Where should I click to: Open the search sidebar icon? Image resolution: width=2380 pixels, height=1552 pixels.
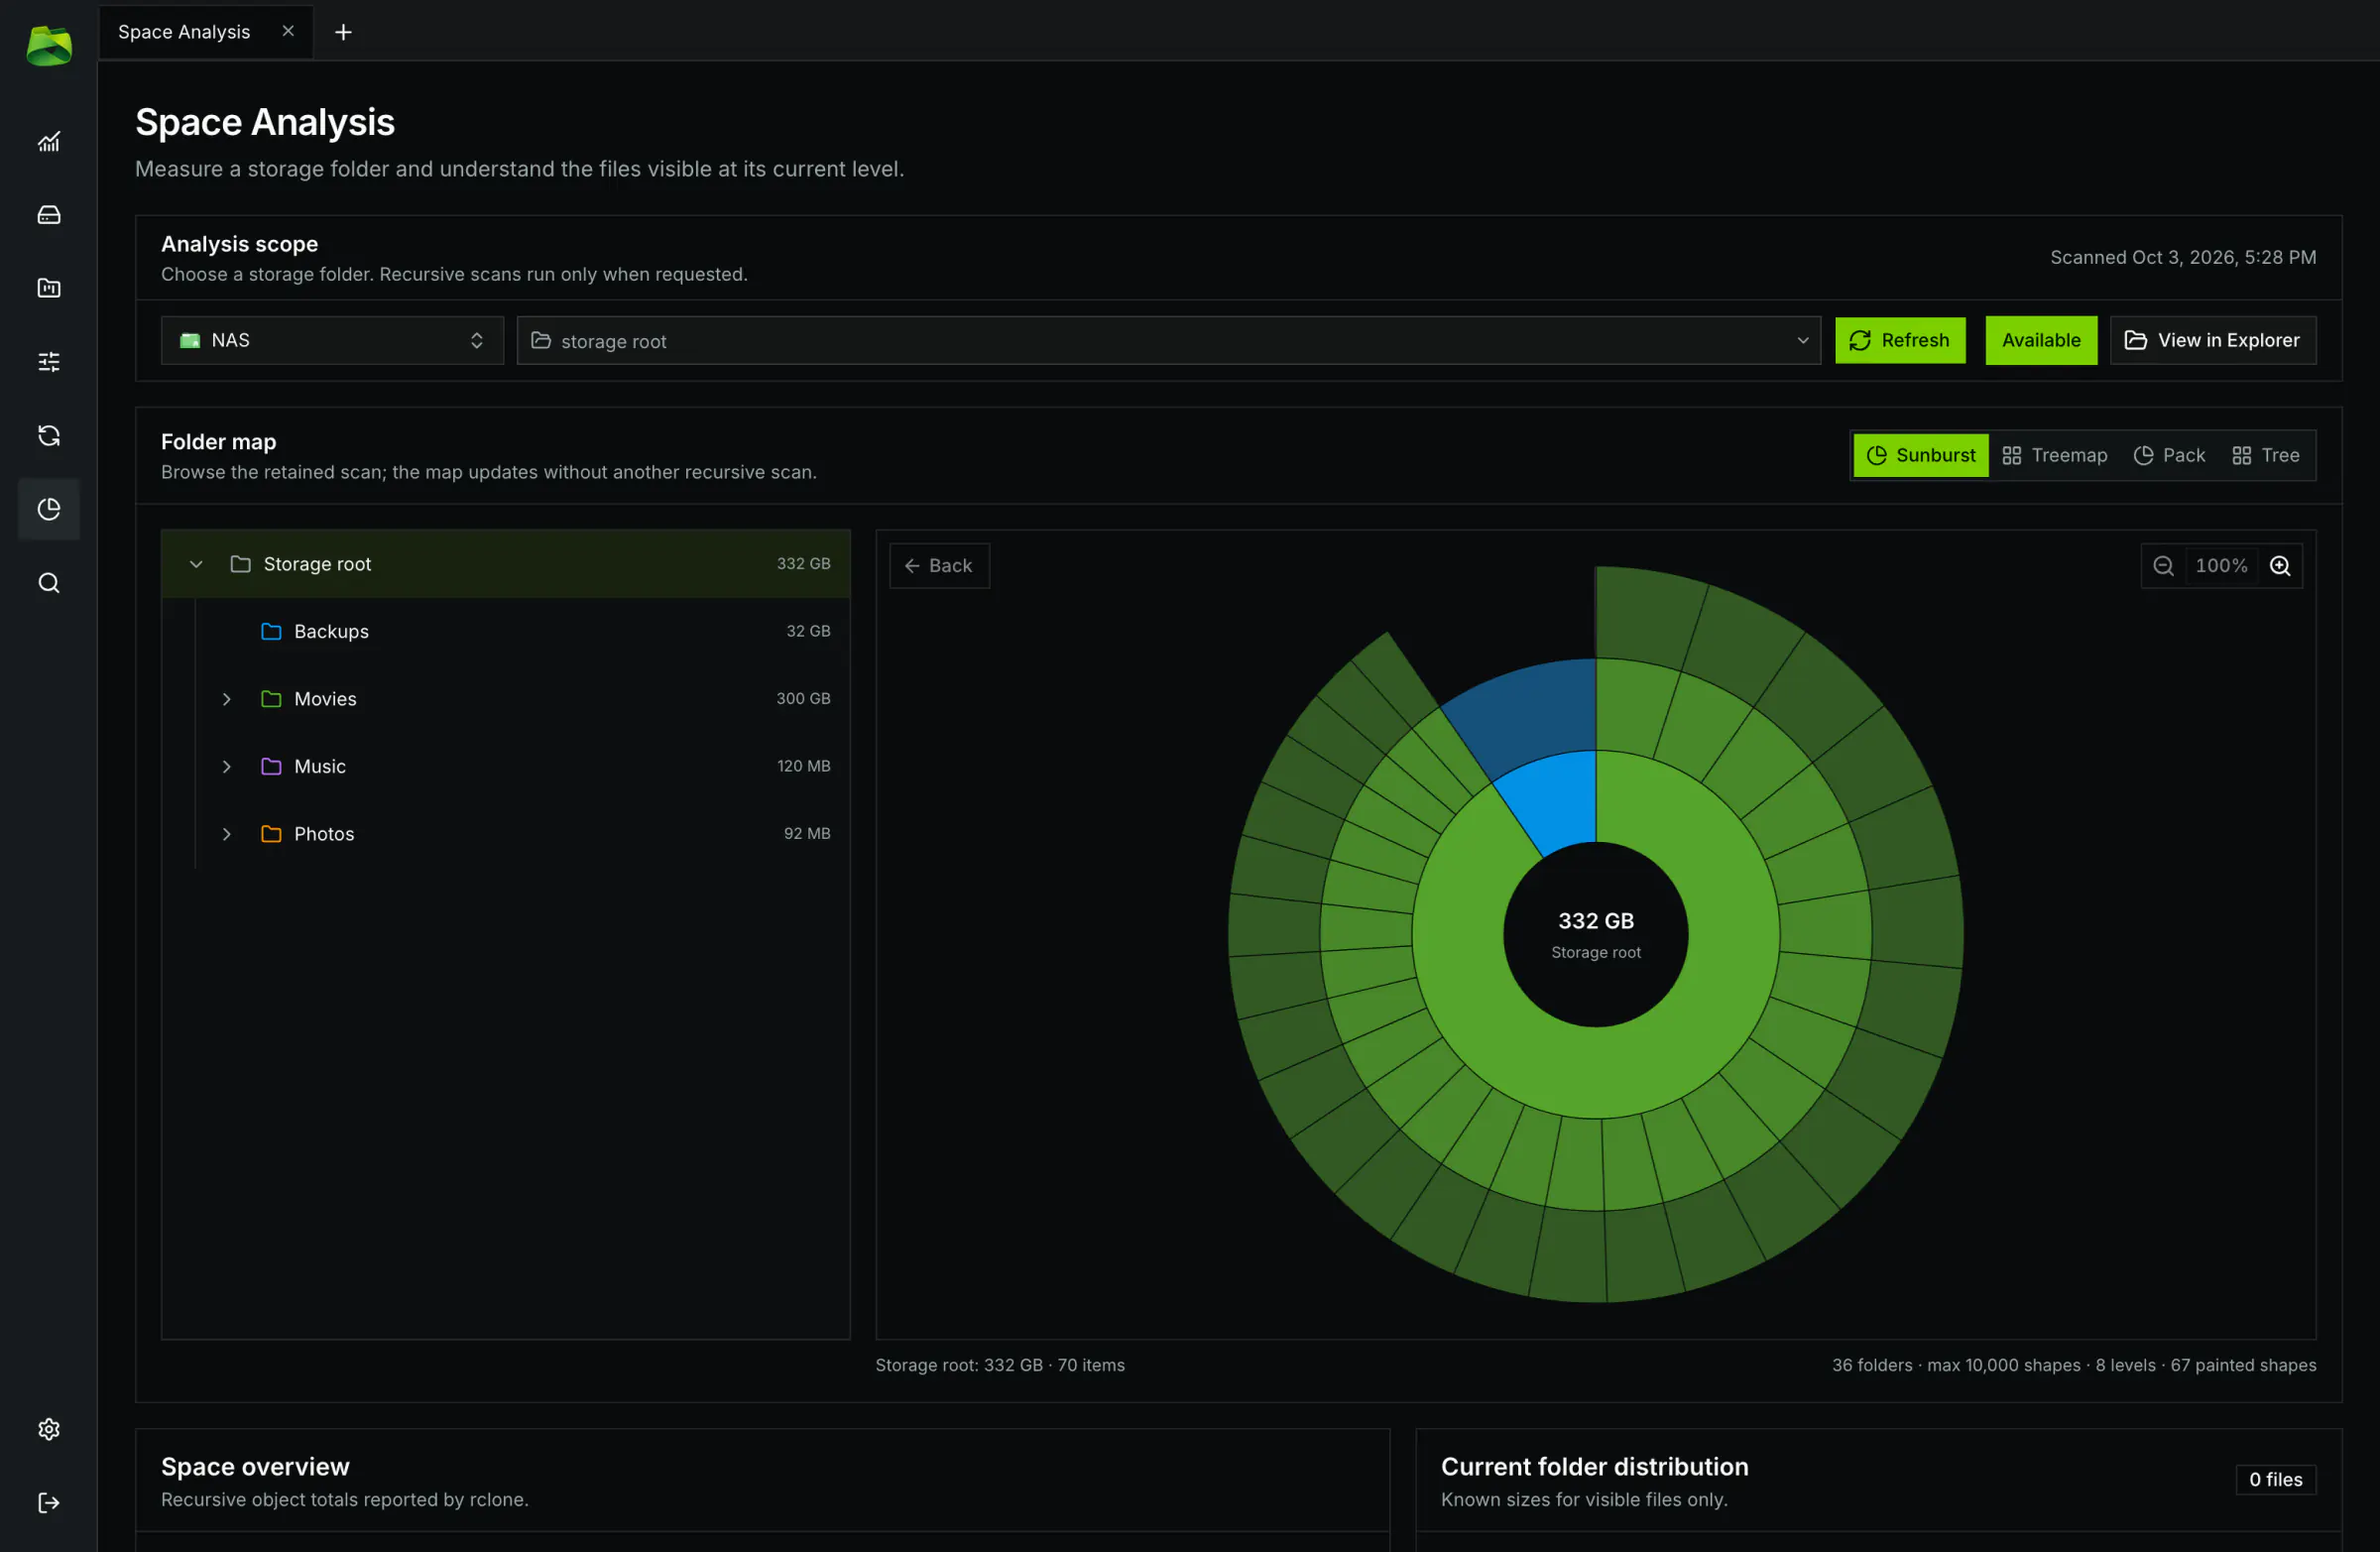[x=48, y=583]
